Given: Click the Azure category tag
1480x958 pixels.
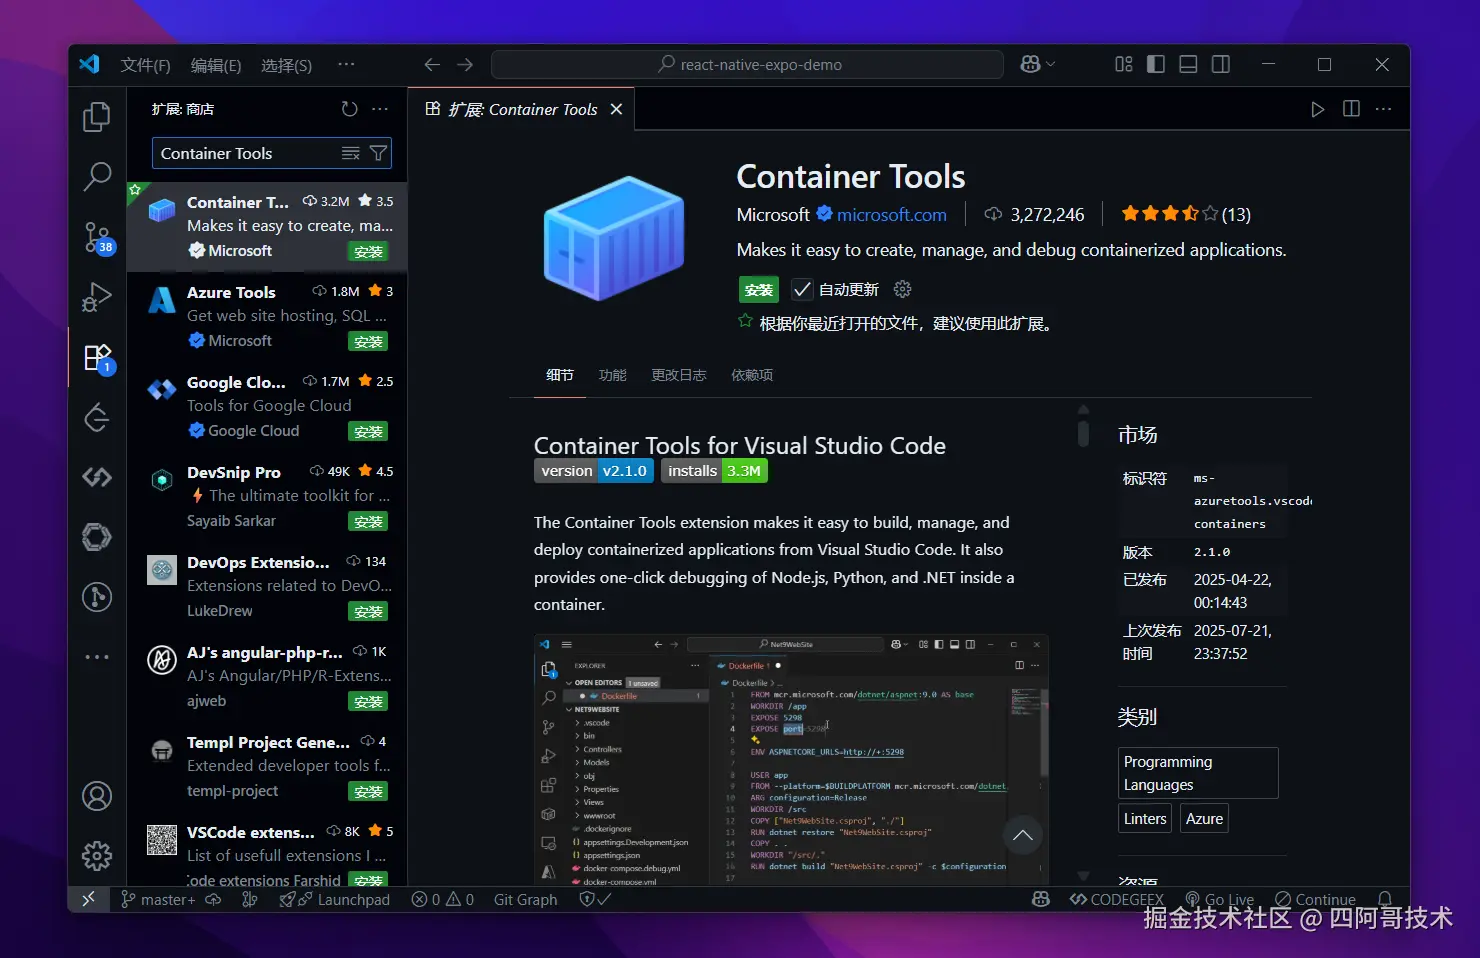Looking at the screenshot, I should tap(1204, 819).
